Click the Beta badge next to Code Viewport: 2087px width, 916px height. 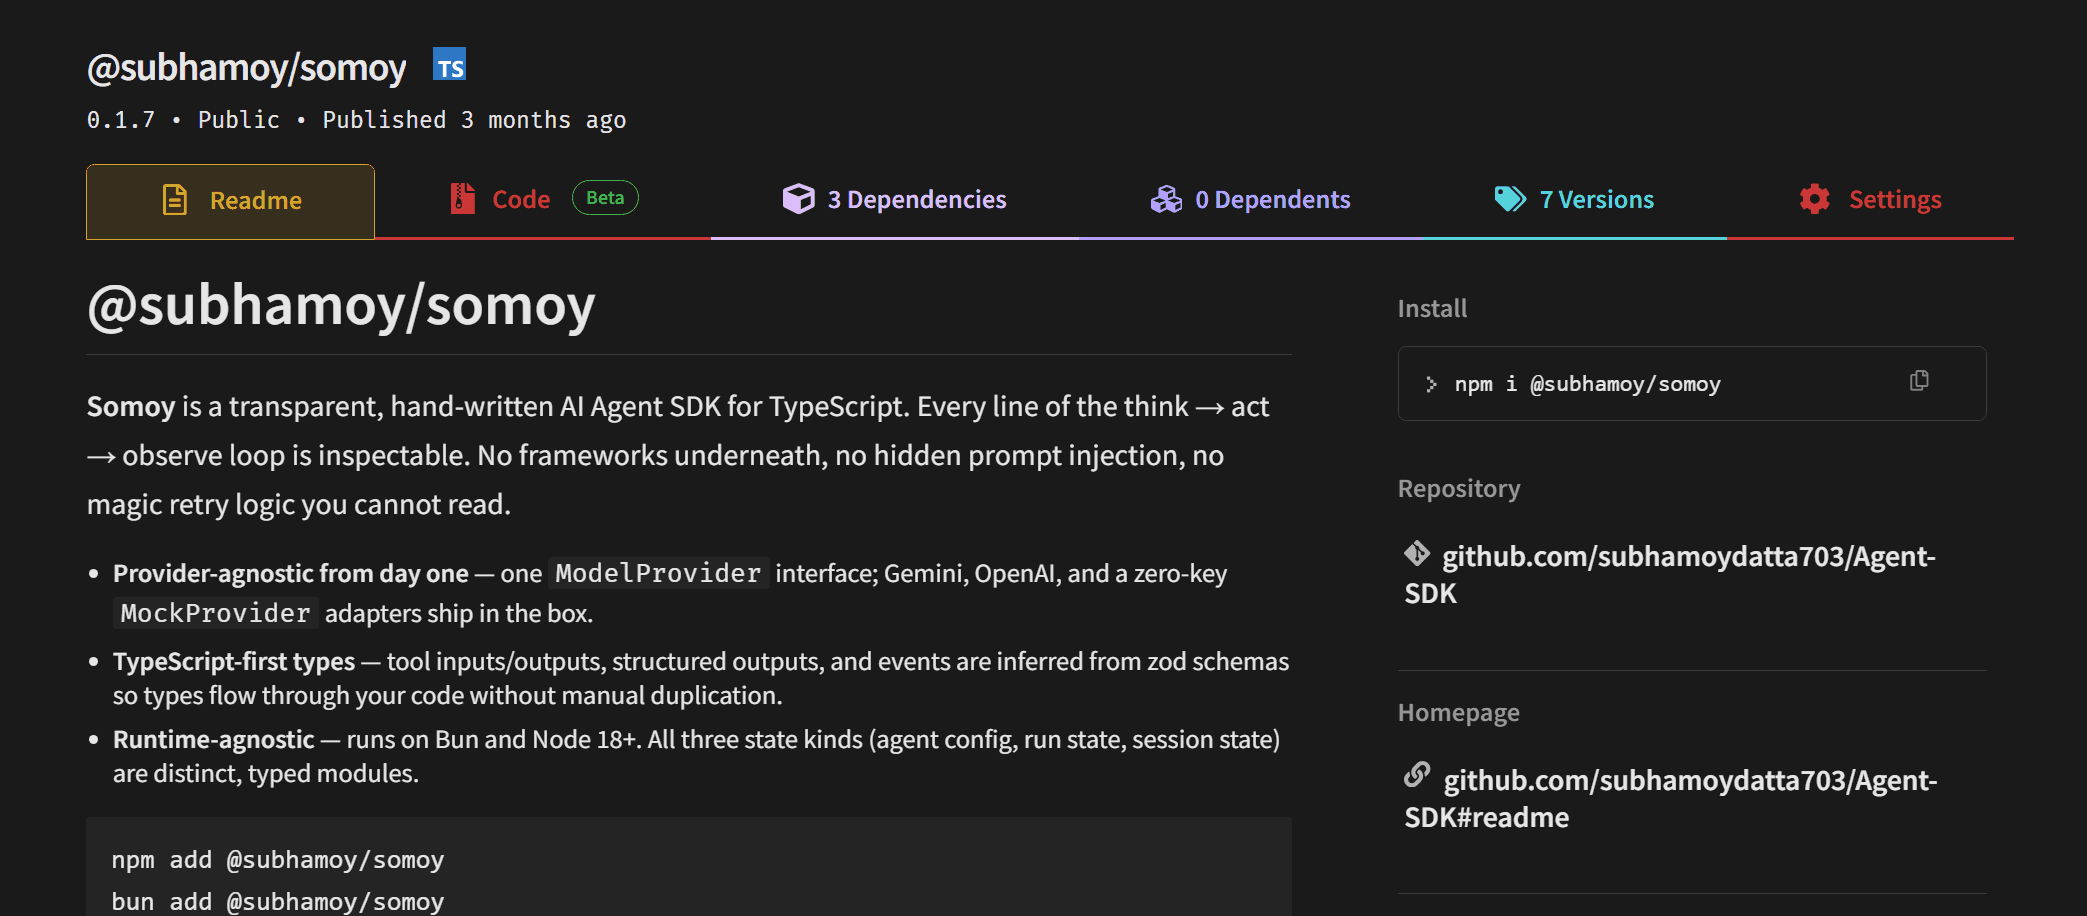click(605, 198)
